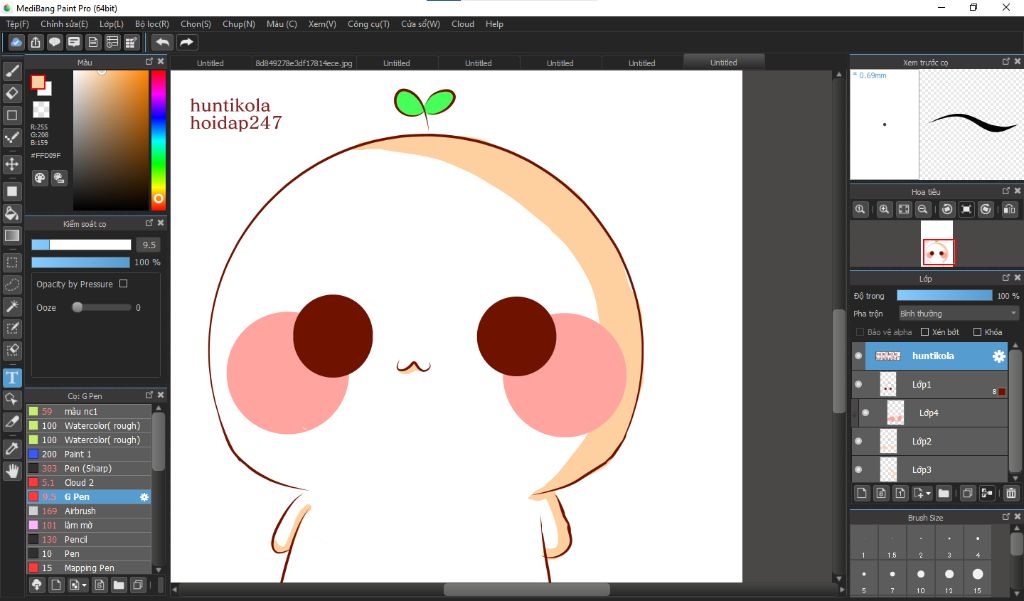This screenshot has width=1024, height=601.
Task: Adjust the Độ trong layer opacity slider
Action: click(x=944, y=296)
